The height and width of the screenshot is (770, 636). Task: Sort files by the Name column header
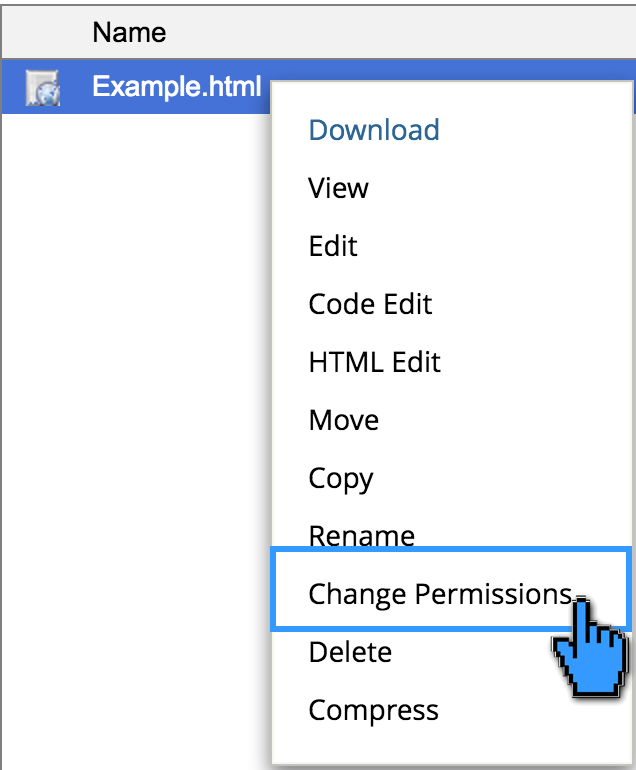(129, 32)
